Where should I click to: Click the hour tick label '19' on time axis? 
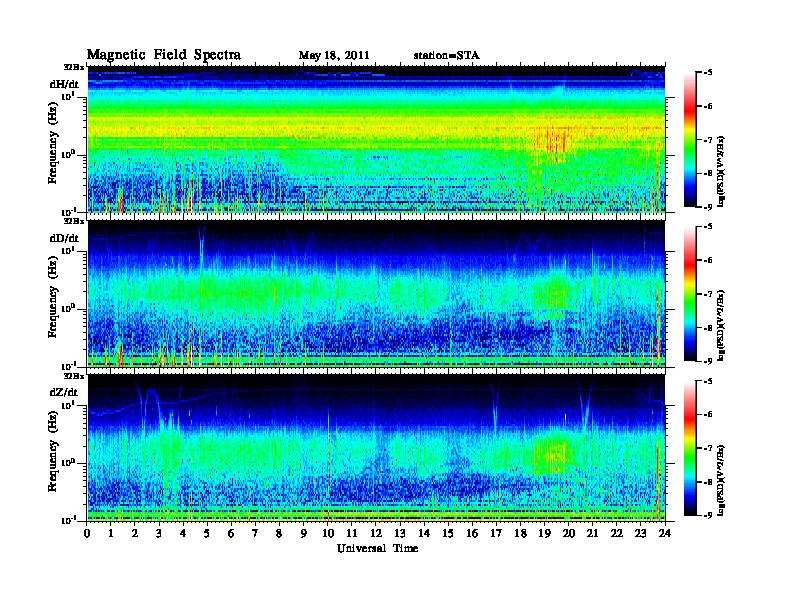click(x=544, y=533)
